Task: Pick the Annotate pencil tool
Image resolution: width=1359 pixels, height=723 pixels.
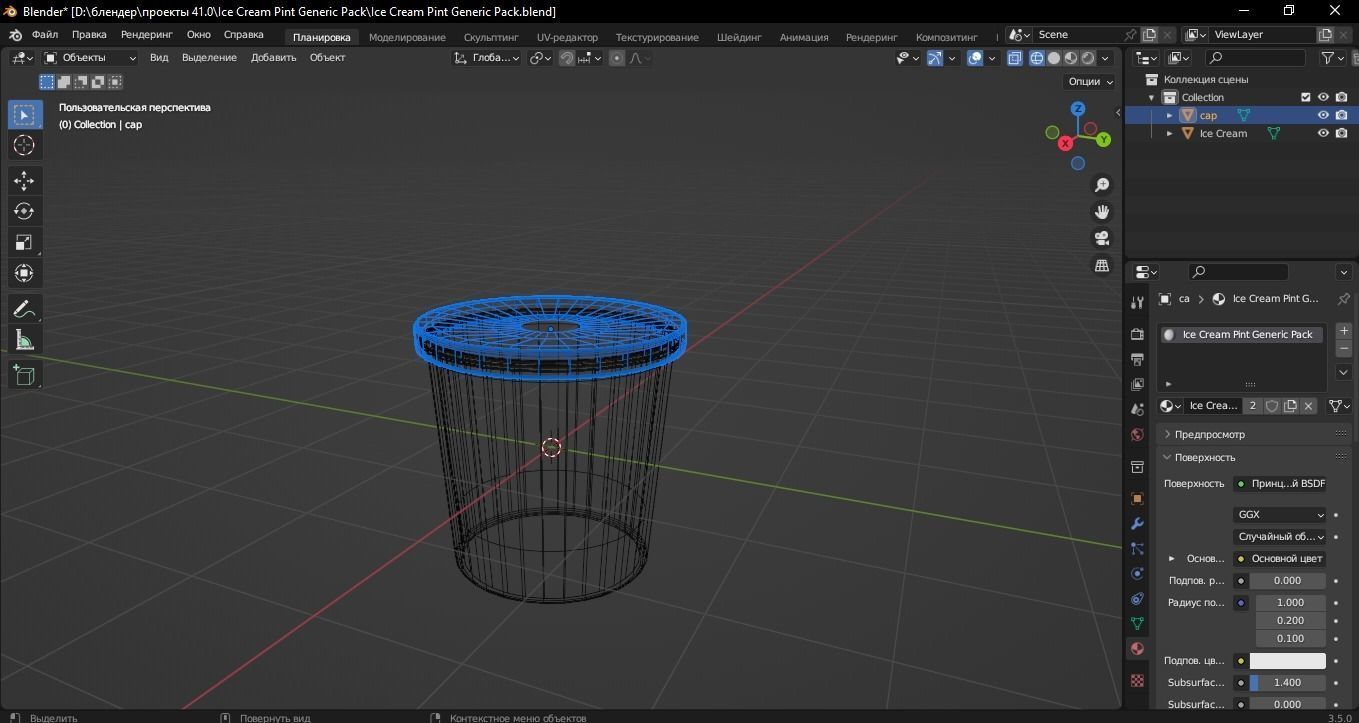Action: click(x=24, y=309)
